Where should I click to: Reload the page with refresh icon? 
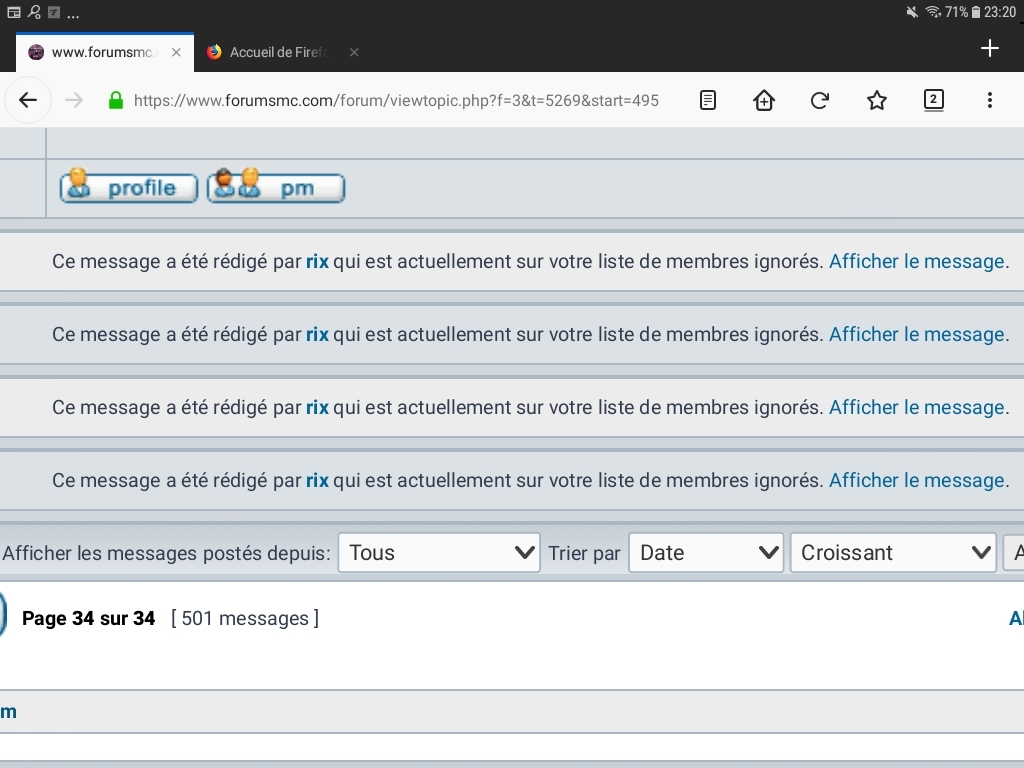820,100
